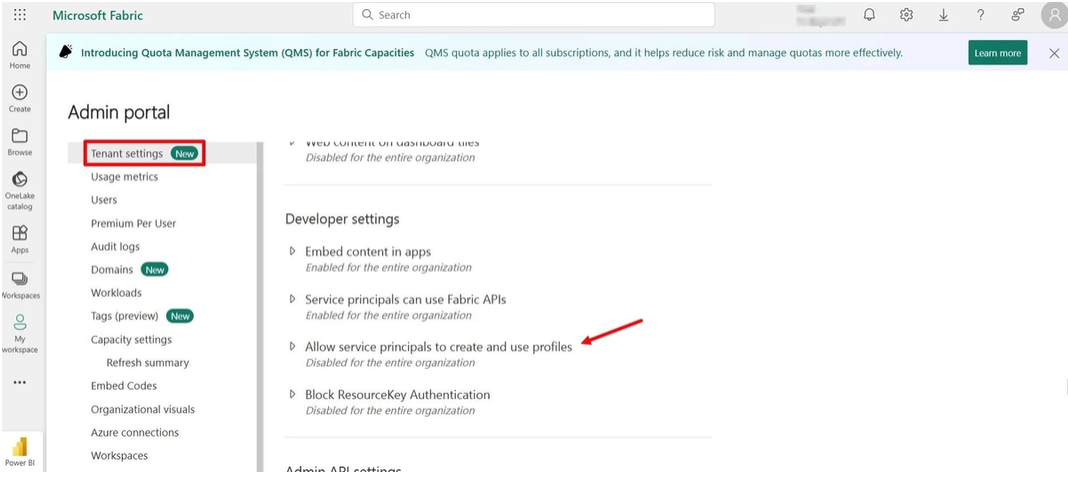Click the Search input field

click(x=533, y=15)
